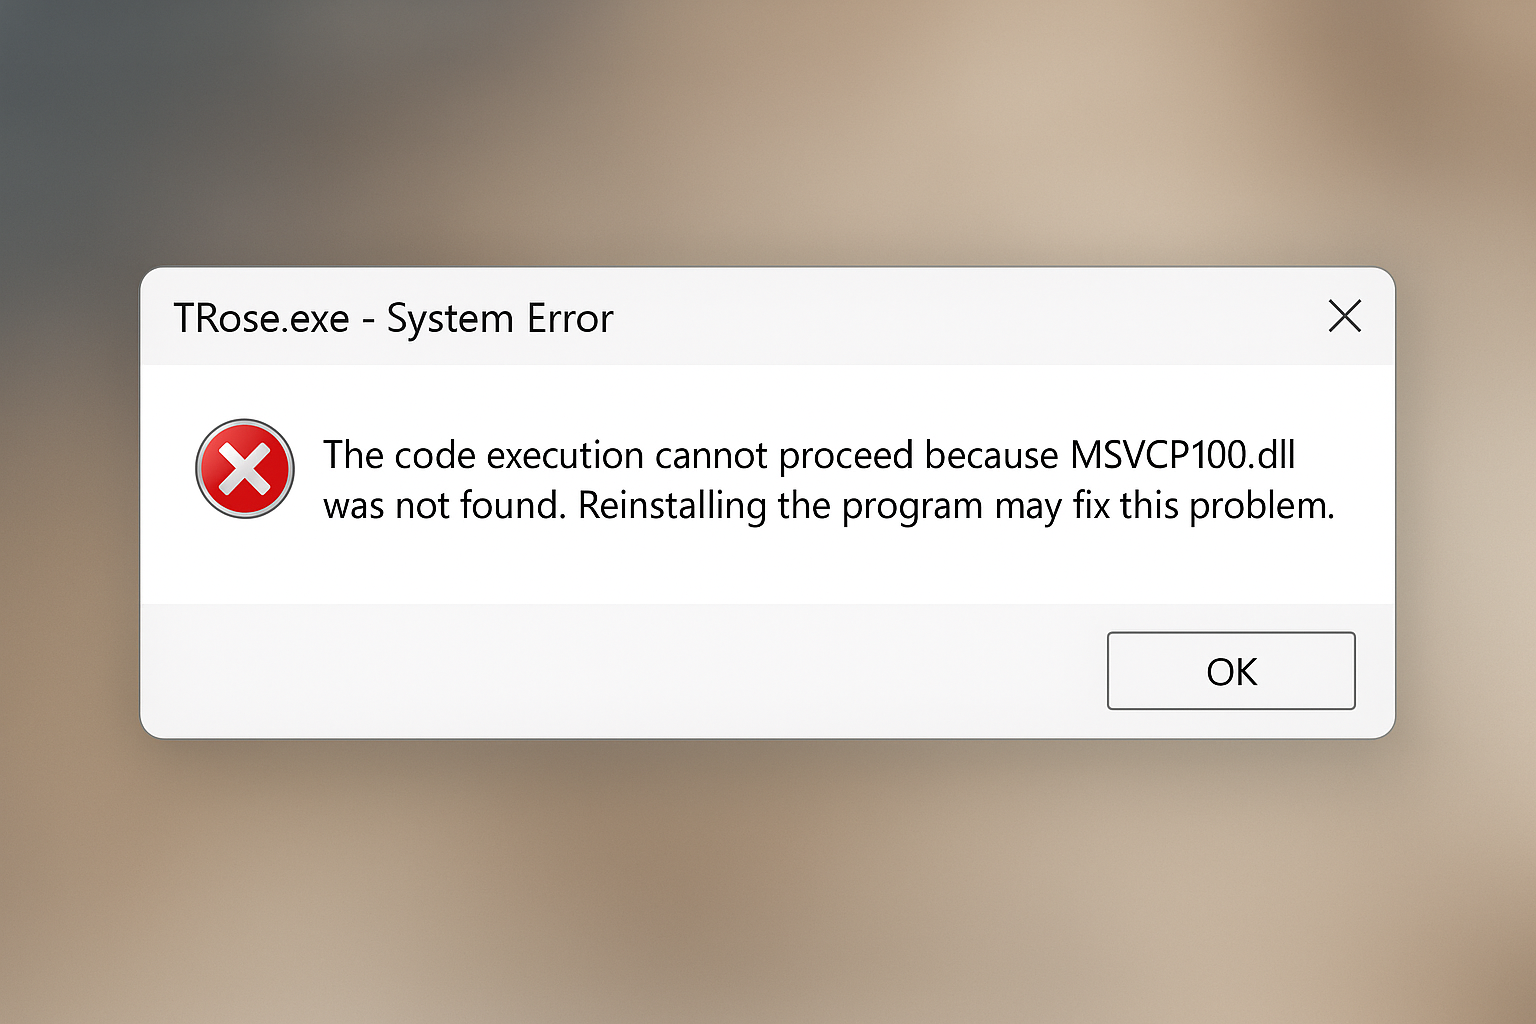
Task: Click the MSVCP100.dll filename in the message
Action: coord(1182,455)
